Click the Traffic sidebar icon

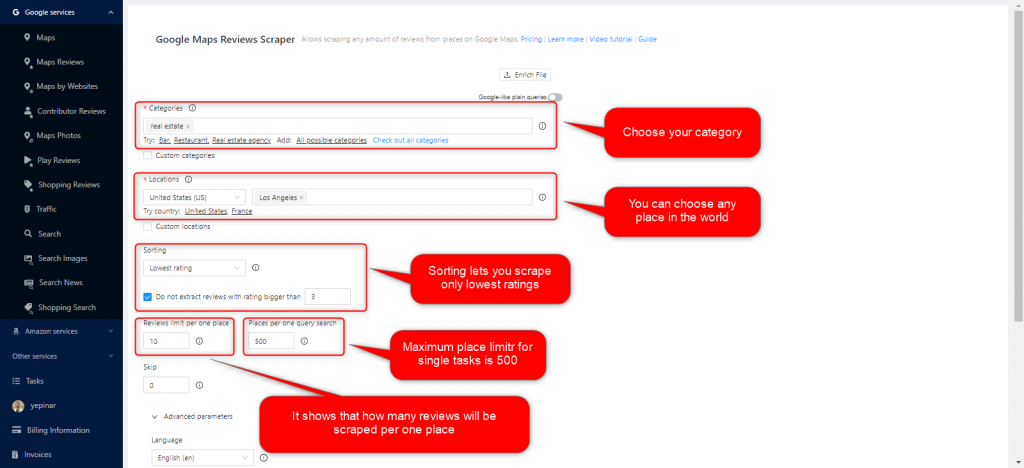(x=27, y=209)
